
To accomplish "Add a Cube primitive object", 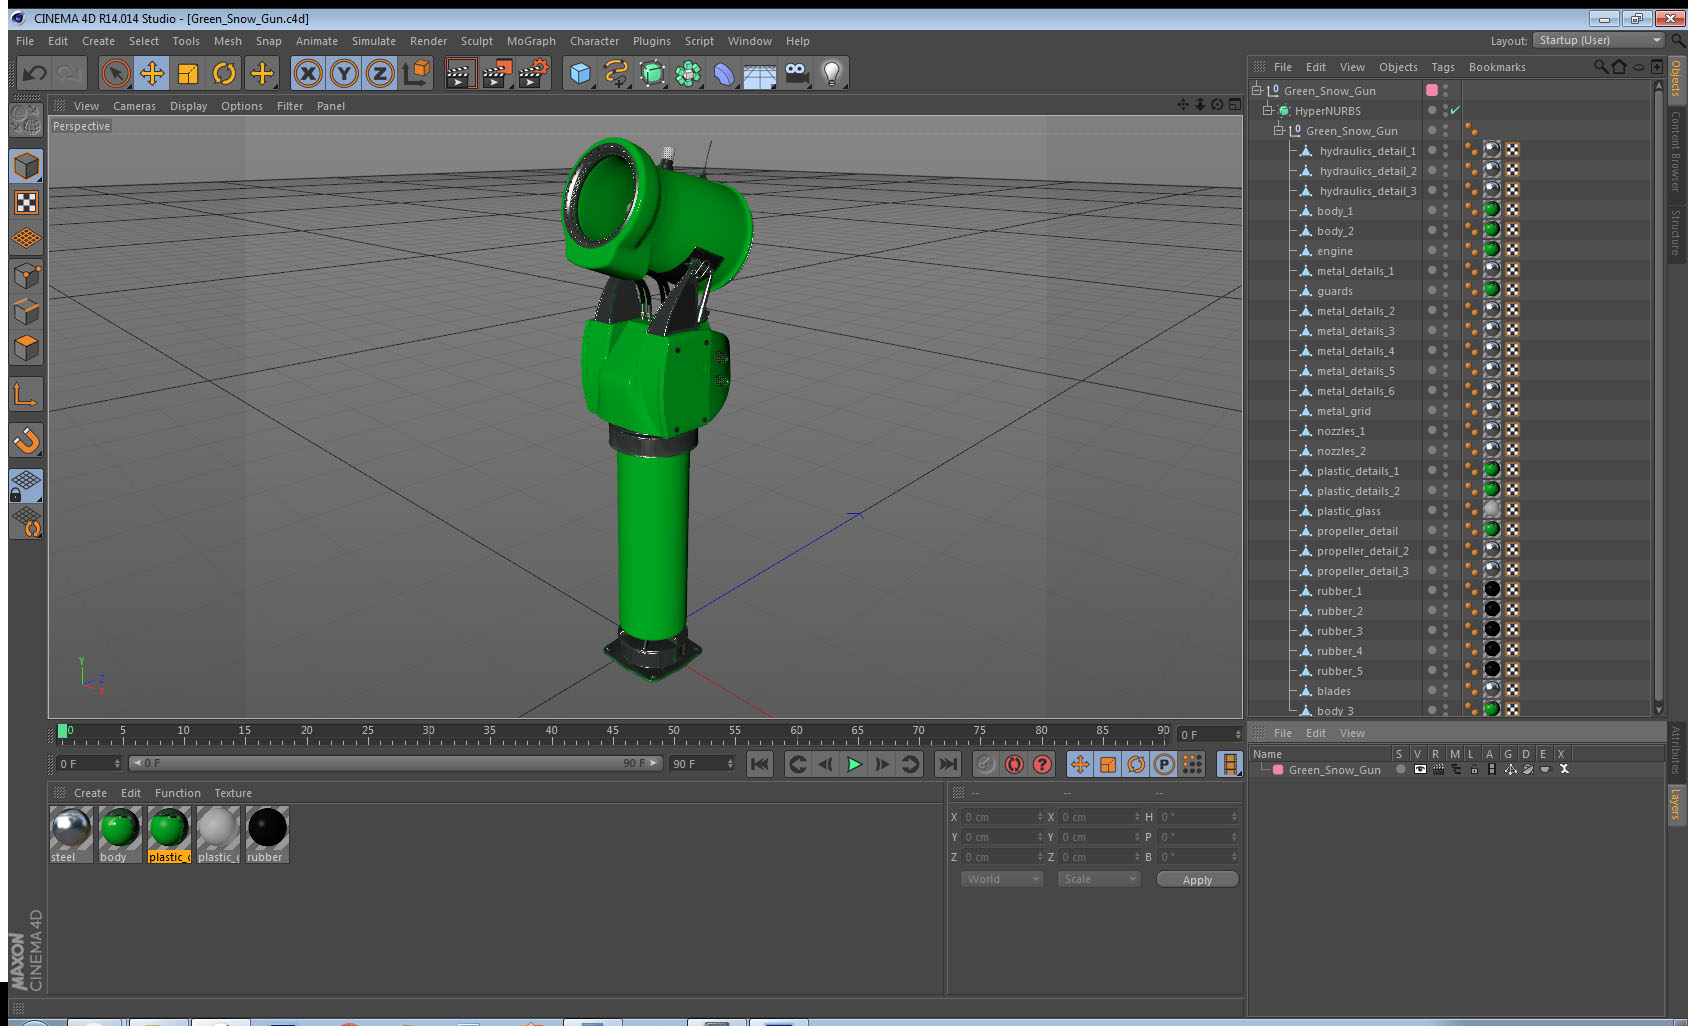I will click(x=580, y=73).
